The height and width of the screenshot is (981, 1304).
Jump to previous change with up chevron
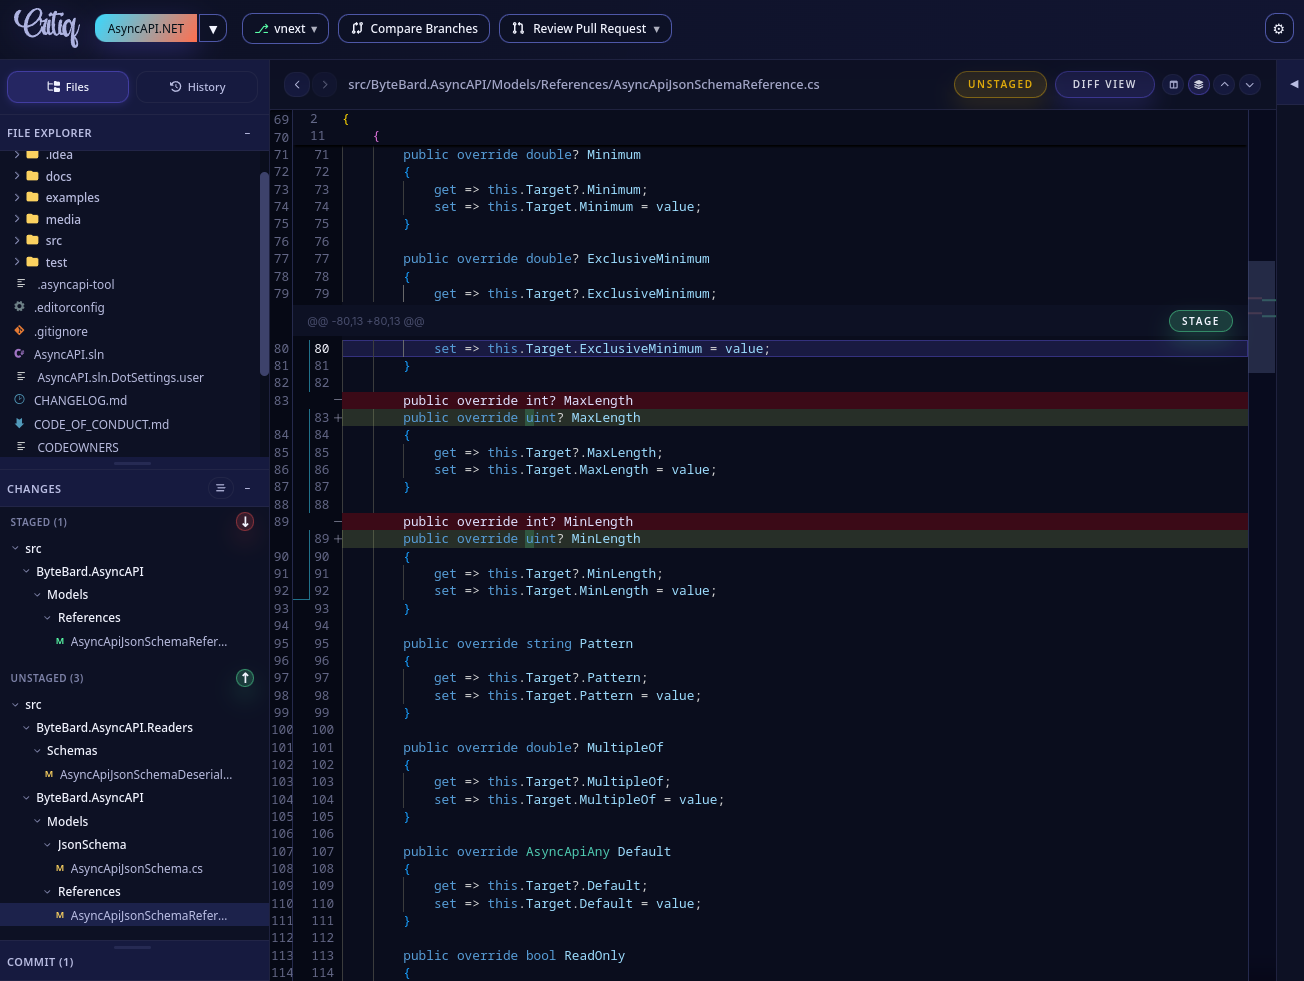(x=1223, y=84)
